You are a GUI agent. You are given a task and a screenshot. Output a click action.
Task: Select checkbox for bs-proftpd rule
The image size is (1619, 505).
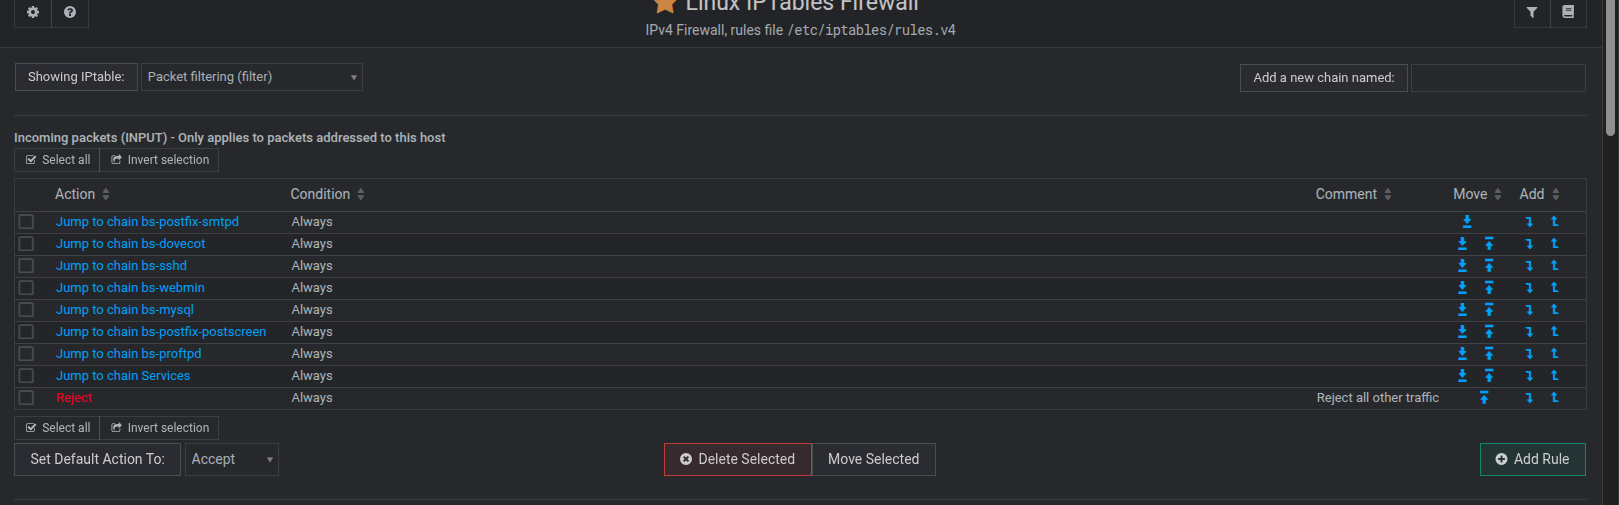tap(27, 354)
